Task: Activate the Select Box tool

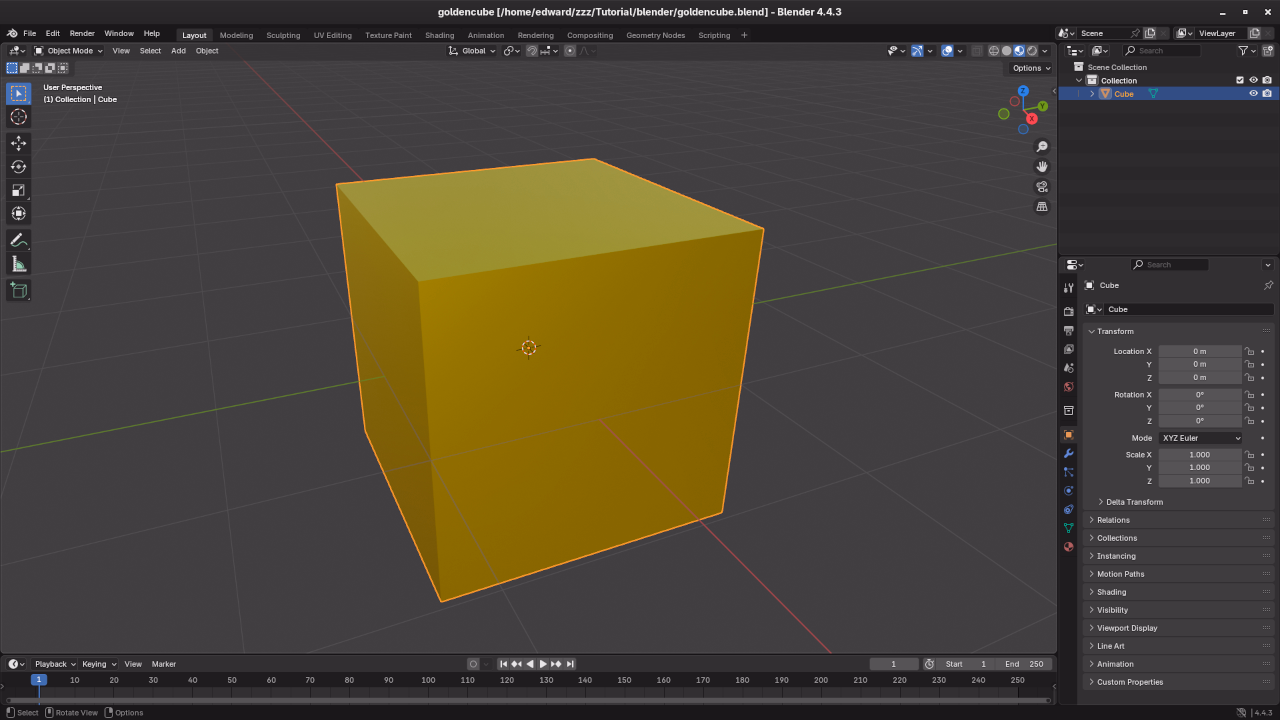Action: pyautogui.click(x=18, y=93)
